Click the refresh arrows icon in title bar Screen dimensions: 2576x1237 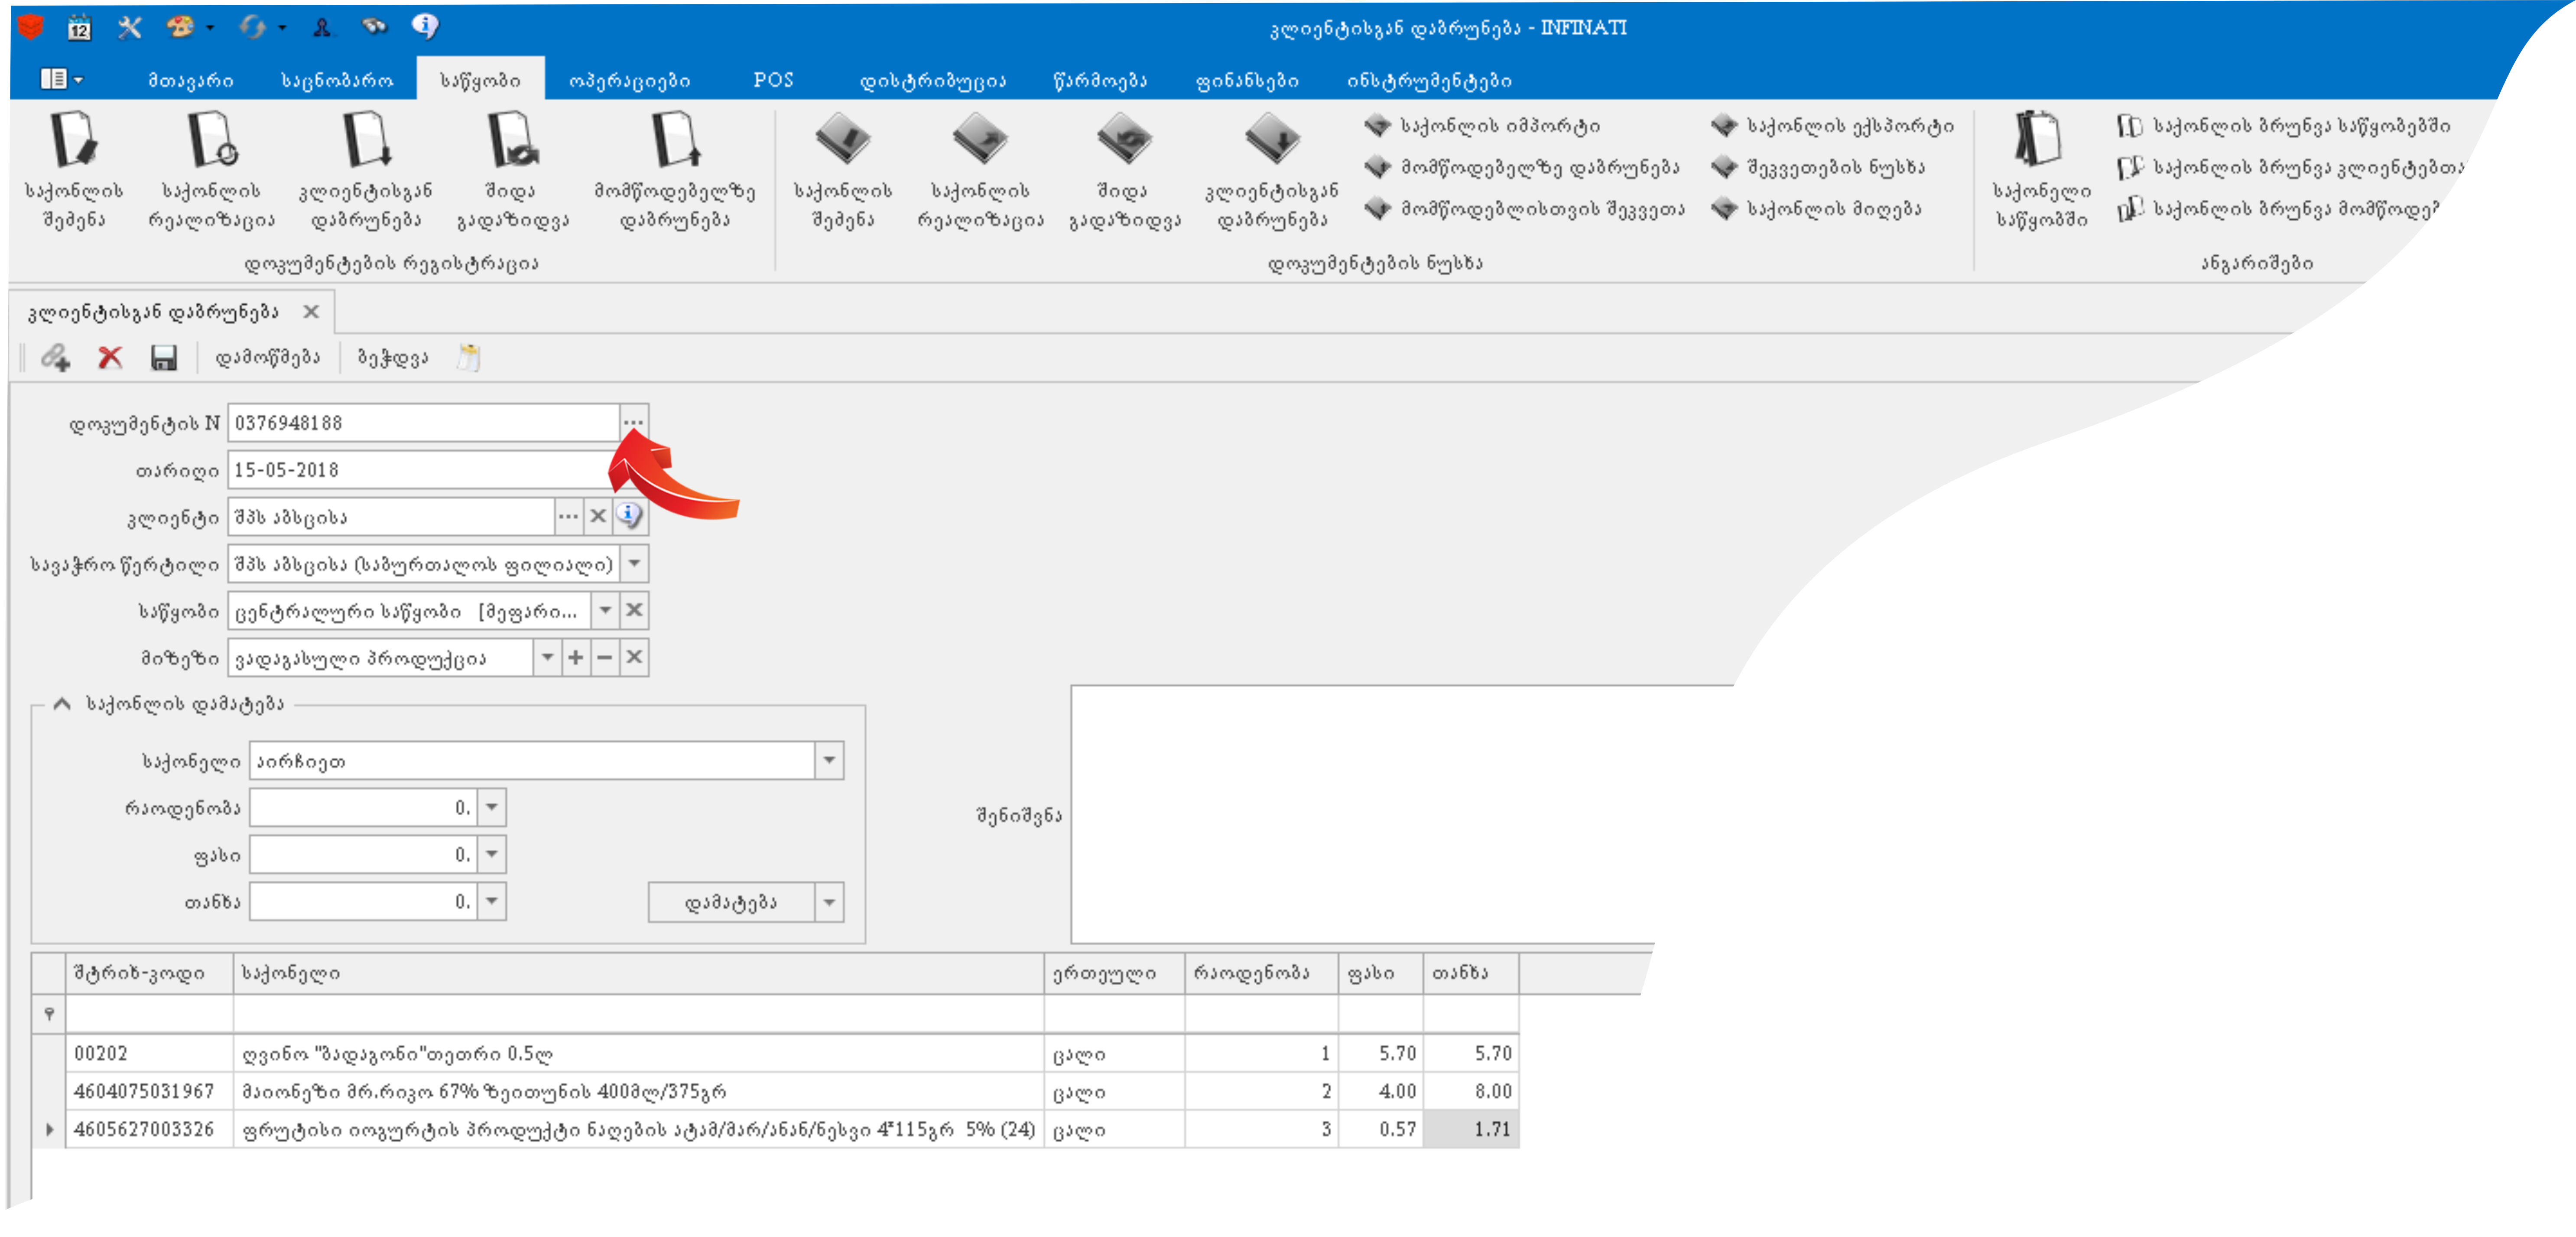(x=252, y=27)
